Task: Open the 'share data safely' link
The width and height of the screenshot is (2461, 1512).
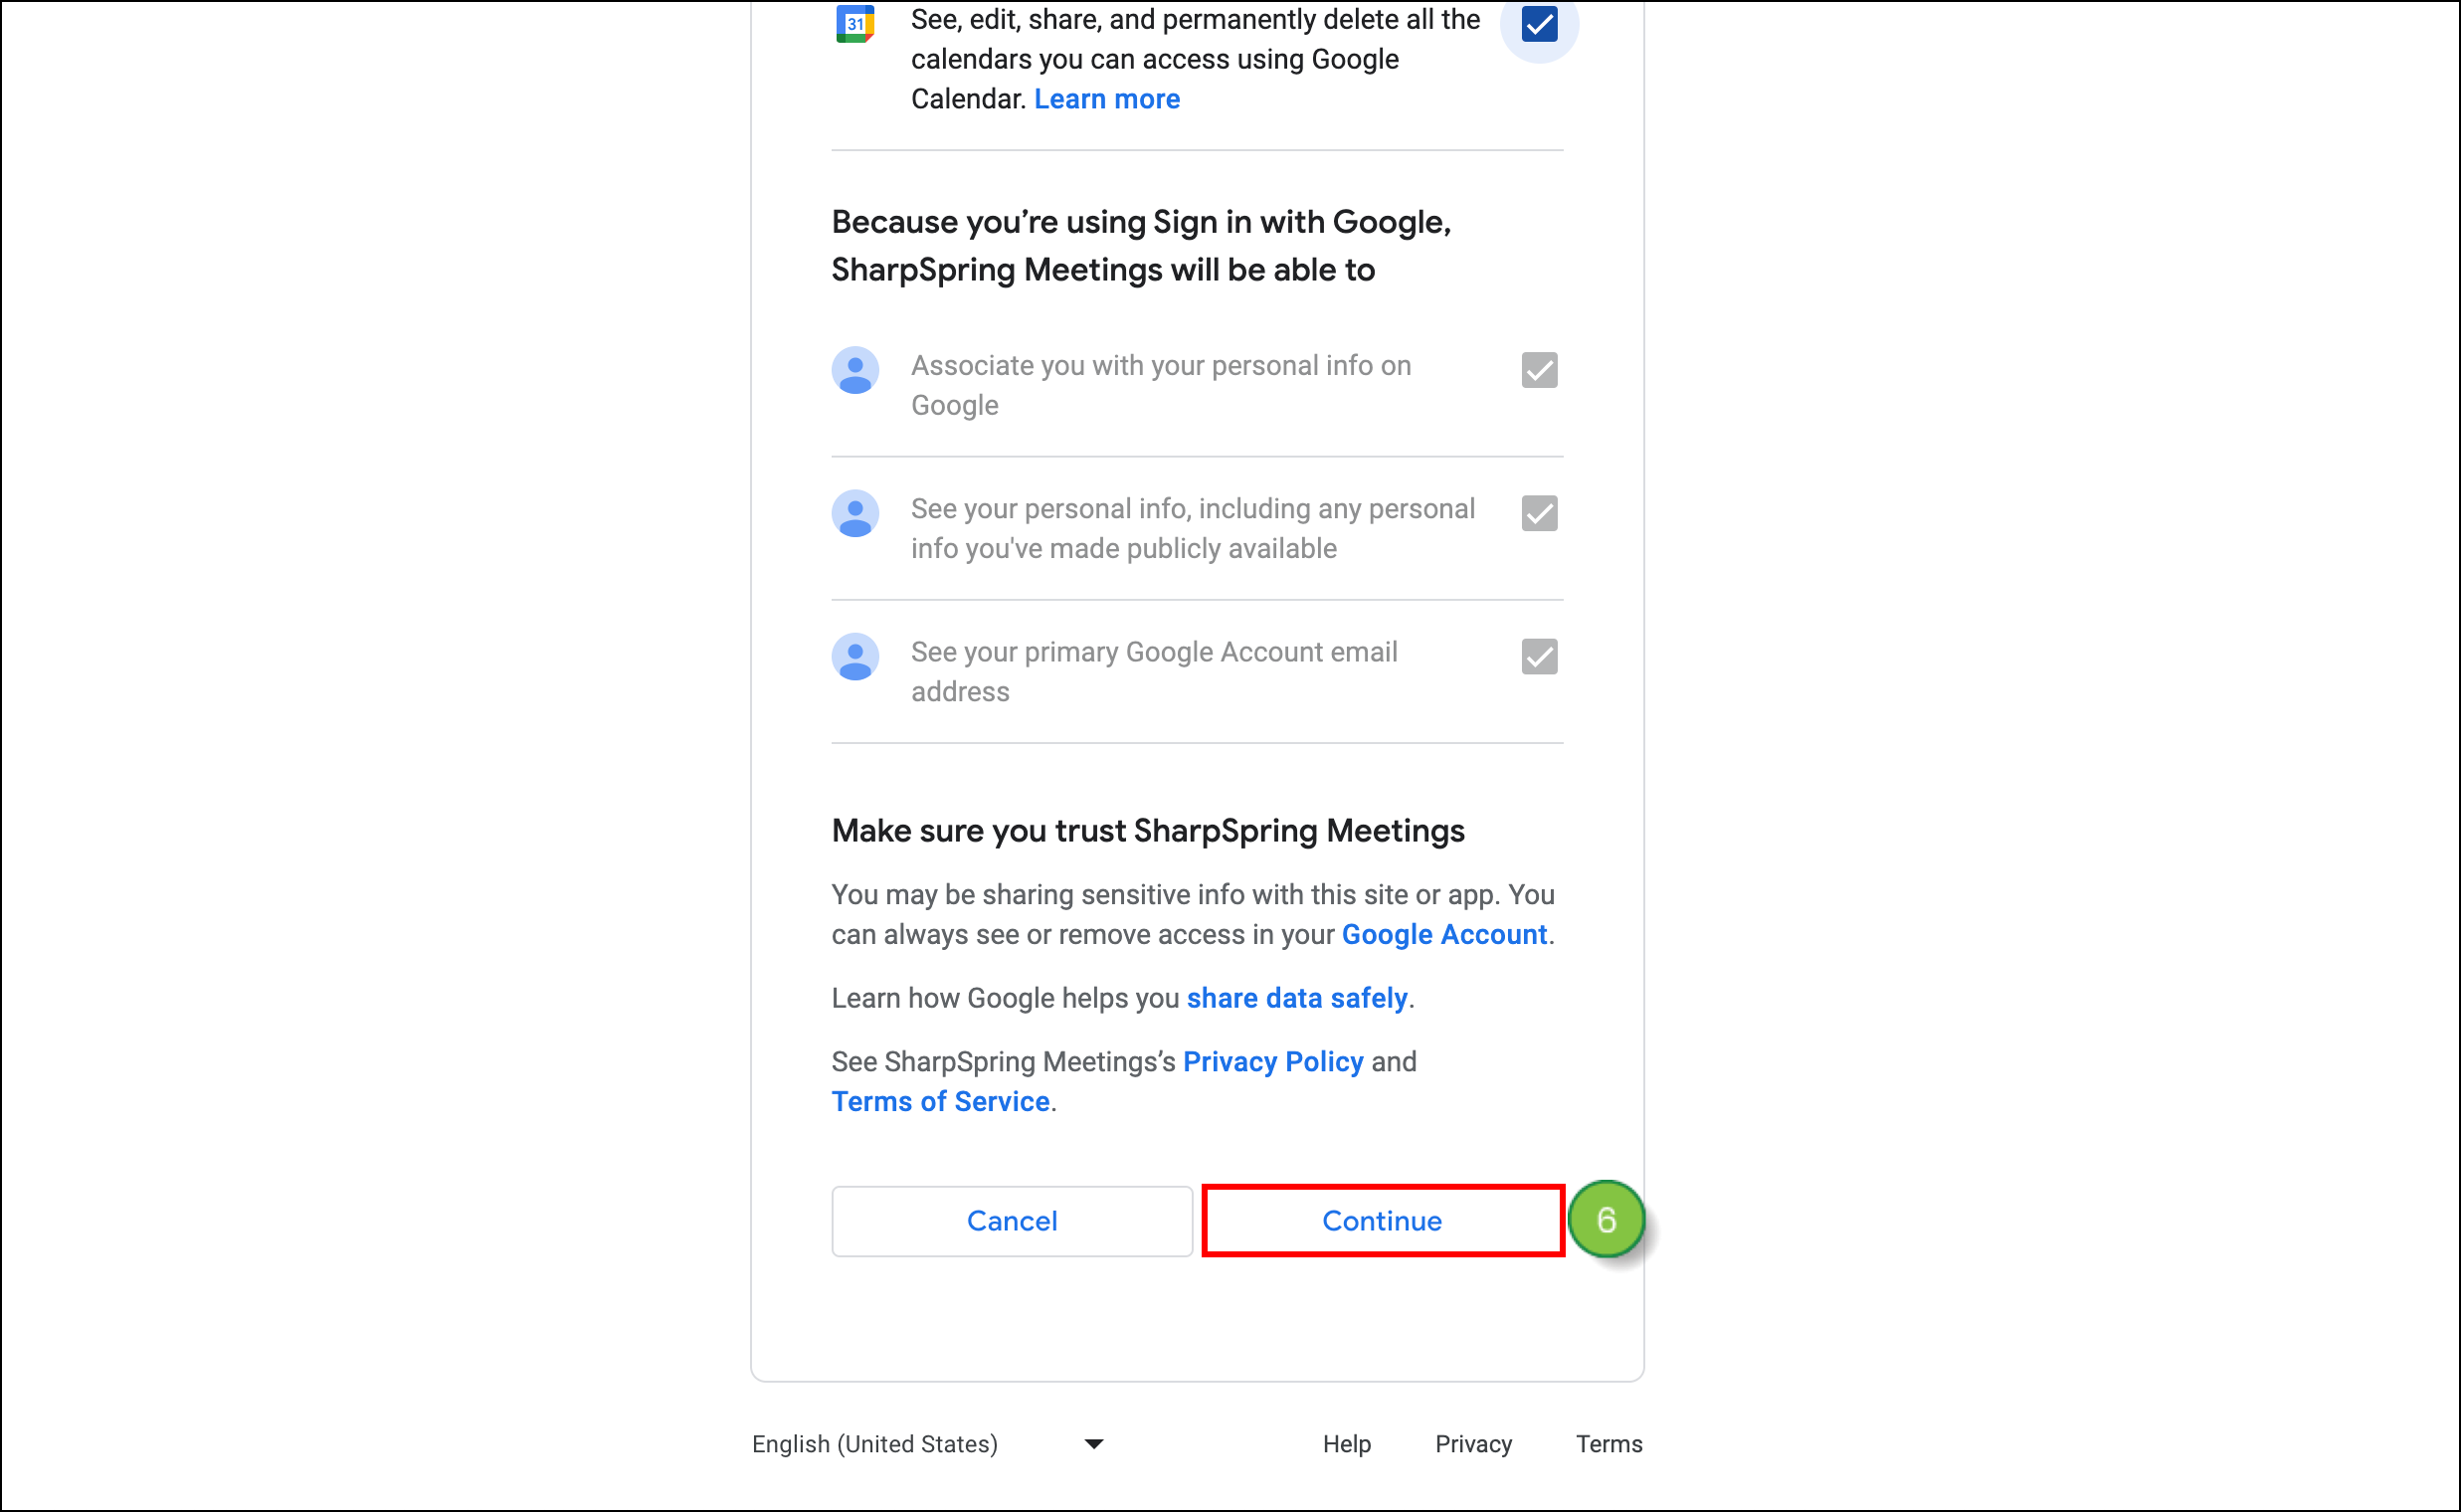Action: click(1297, 998)
